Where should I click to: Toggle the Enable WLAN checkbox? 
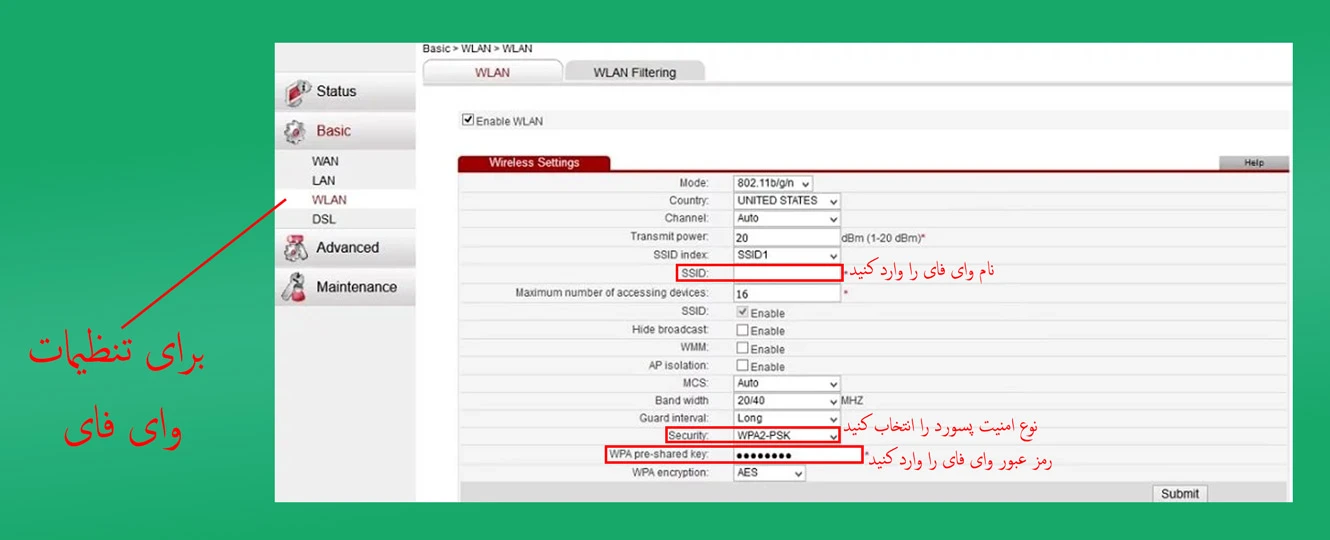(x=467, y=121)
